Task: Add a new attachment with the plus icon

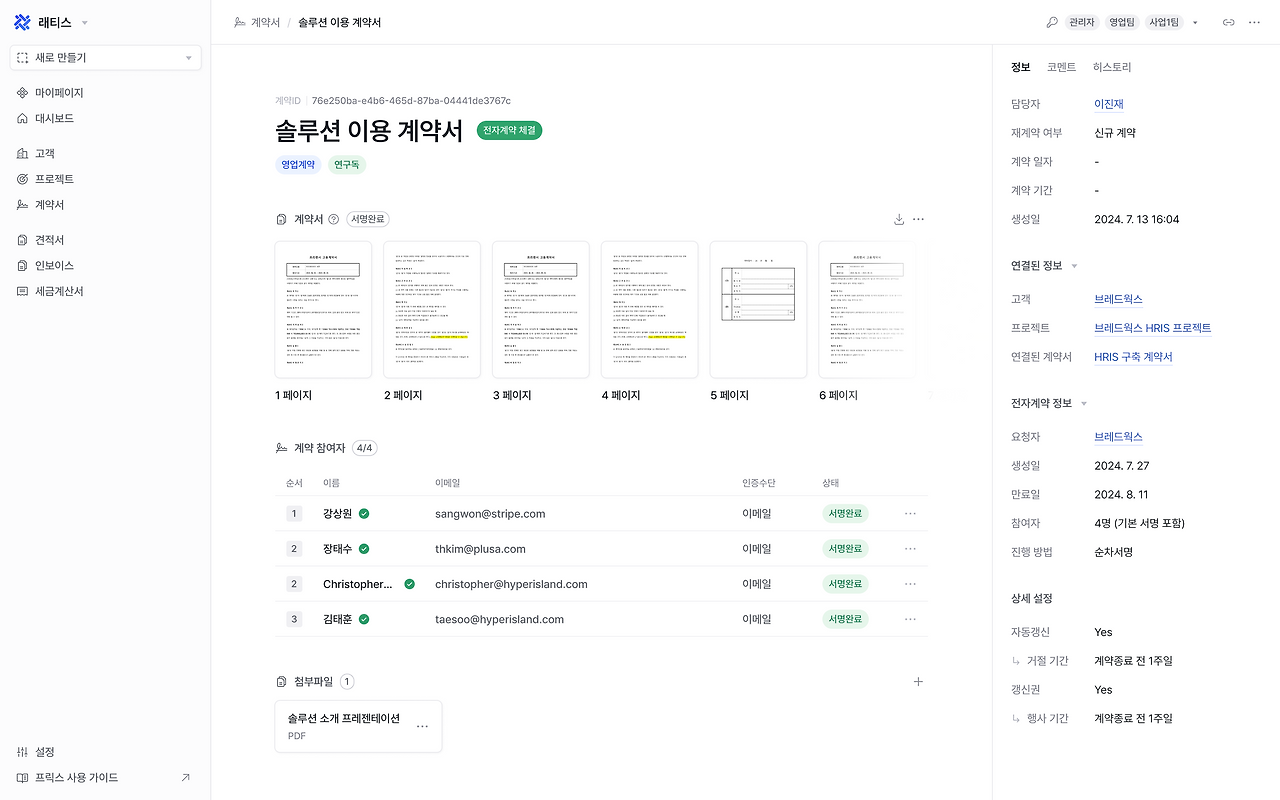Action: [x=918, y=681]
